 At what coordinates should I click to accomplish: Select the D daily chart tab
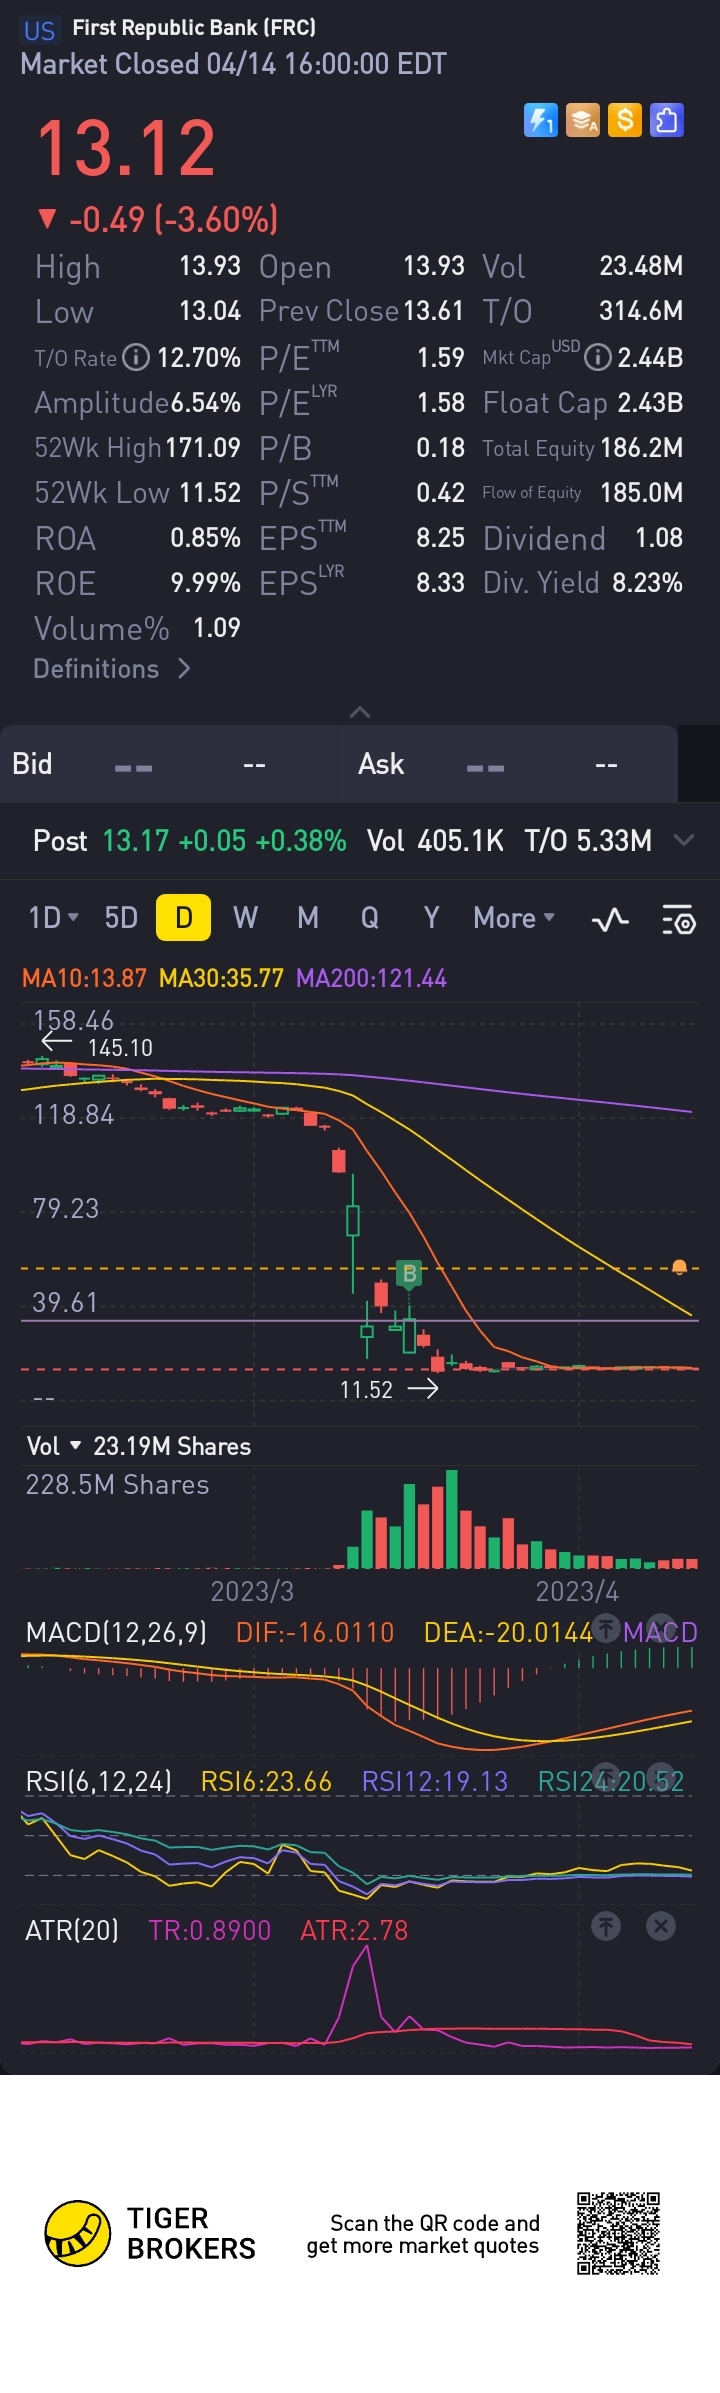click(x=184, y=918)
